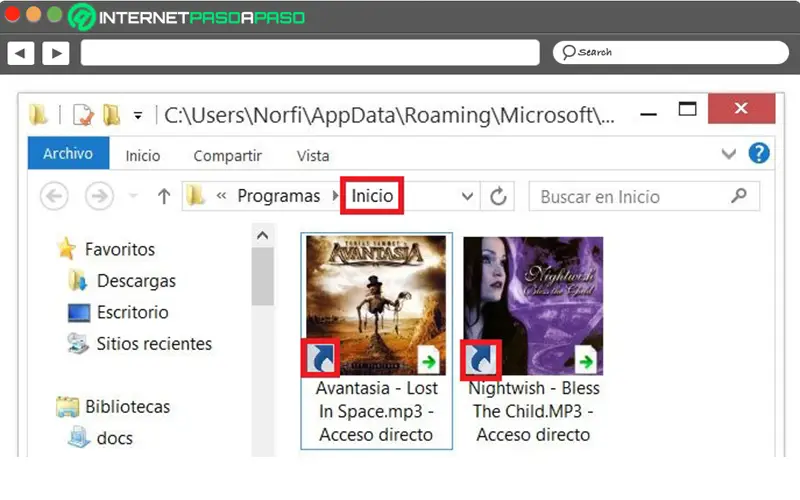Select the Avantasia album cover thumbnail
The height and width of the screenshot is (500, 800).
[376, 306]
